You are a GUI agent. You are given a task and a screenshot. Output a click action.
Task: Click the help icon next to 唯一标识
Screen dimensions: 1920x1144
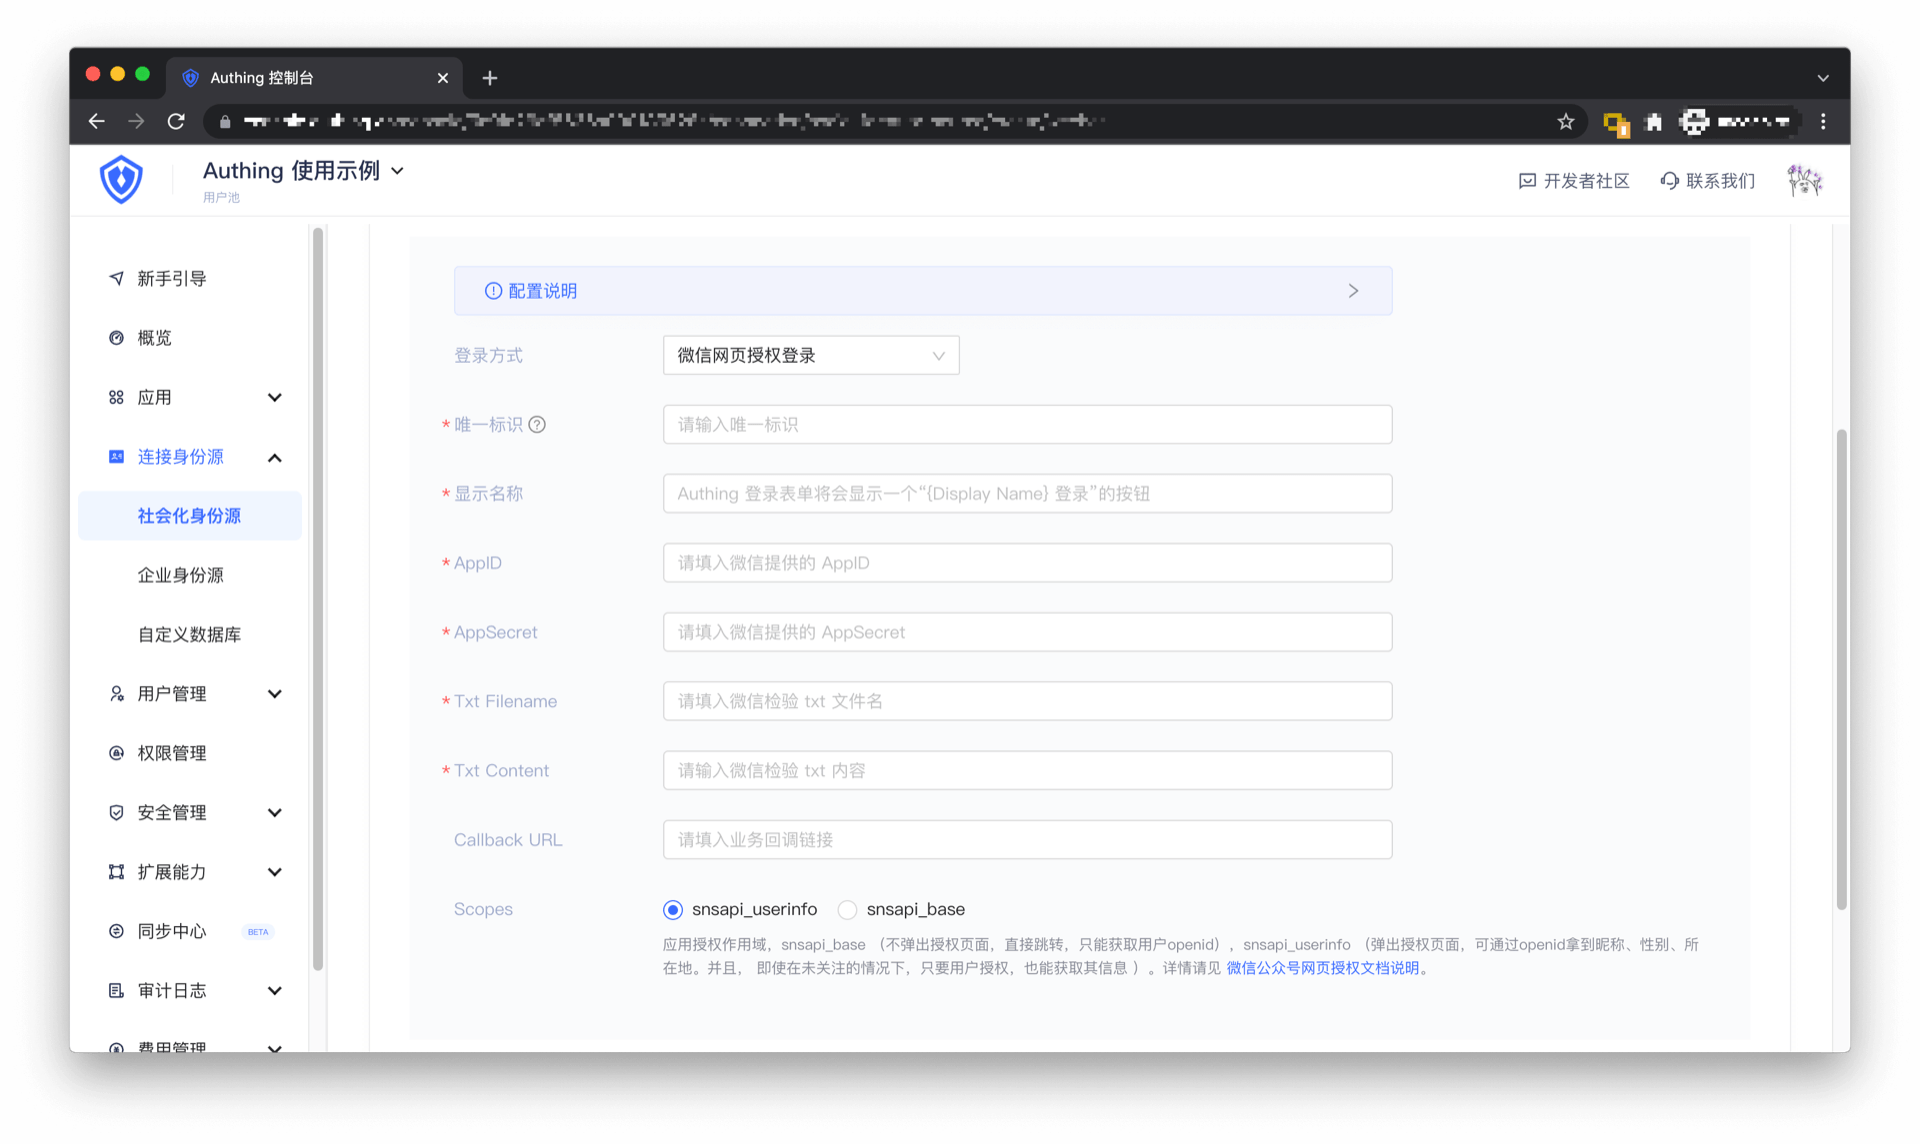[537, 425]
